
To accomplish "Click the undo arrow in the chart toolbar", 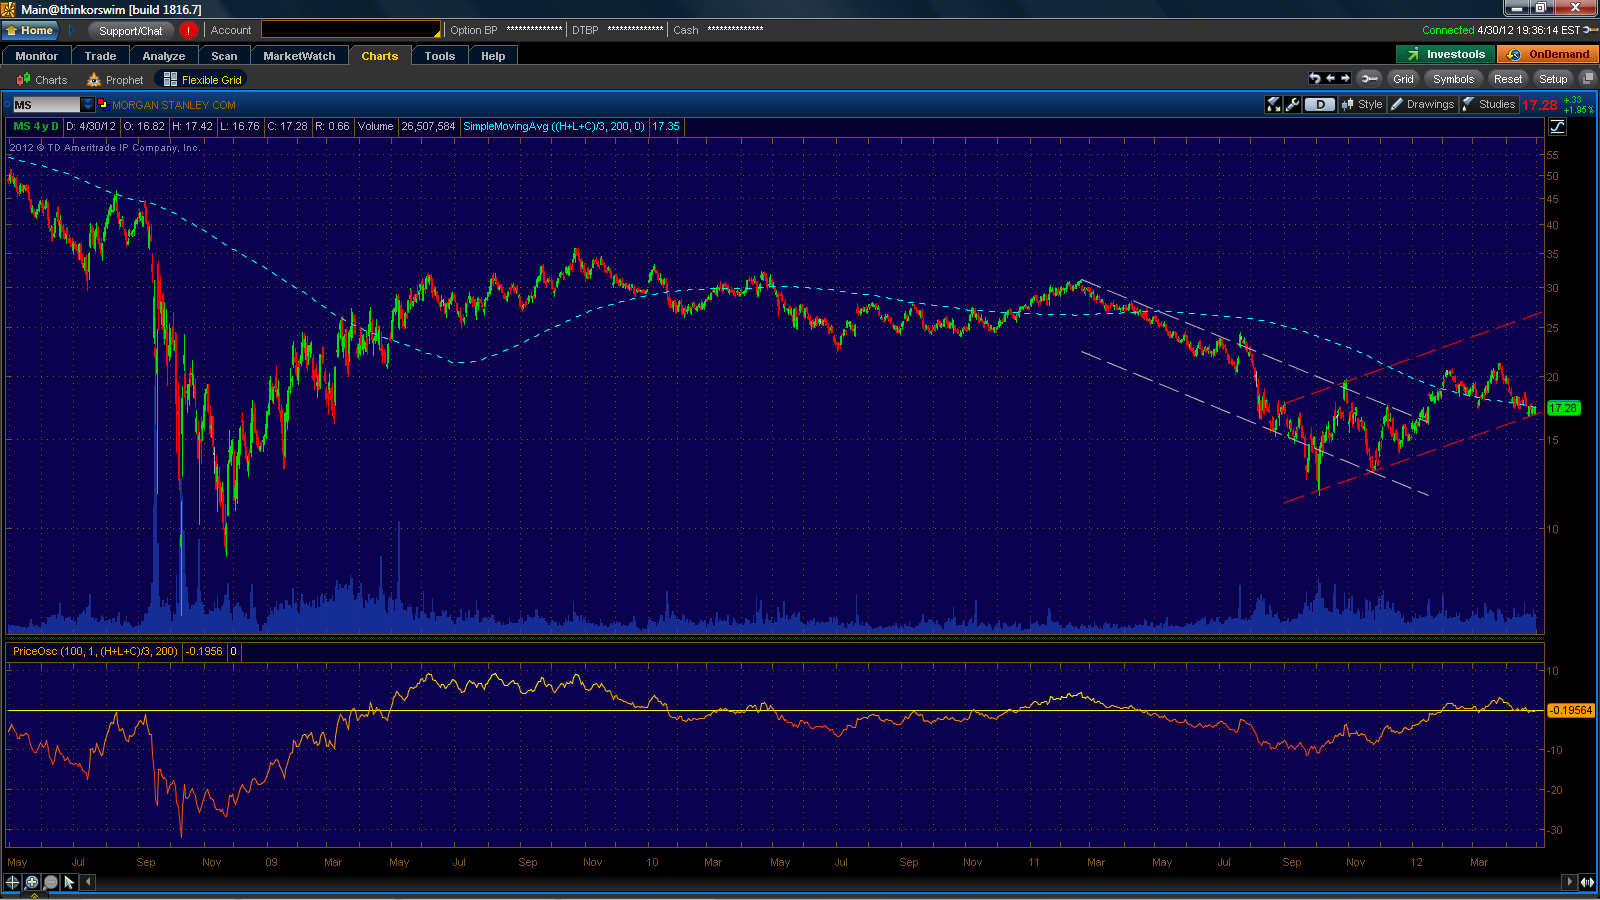I will pyautogui.click(x=1314, y=78).
